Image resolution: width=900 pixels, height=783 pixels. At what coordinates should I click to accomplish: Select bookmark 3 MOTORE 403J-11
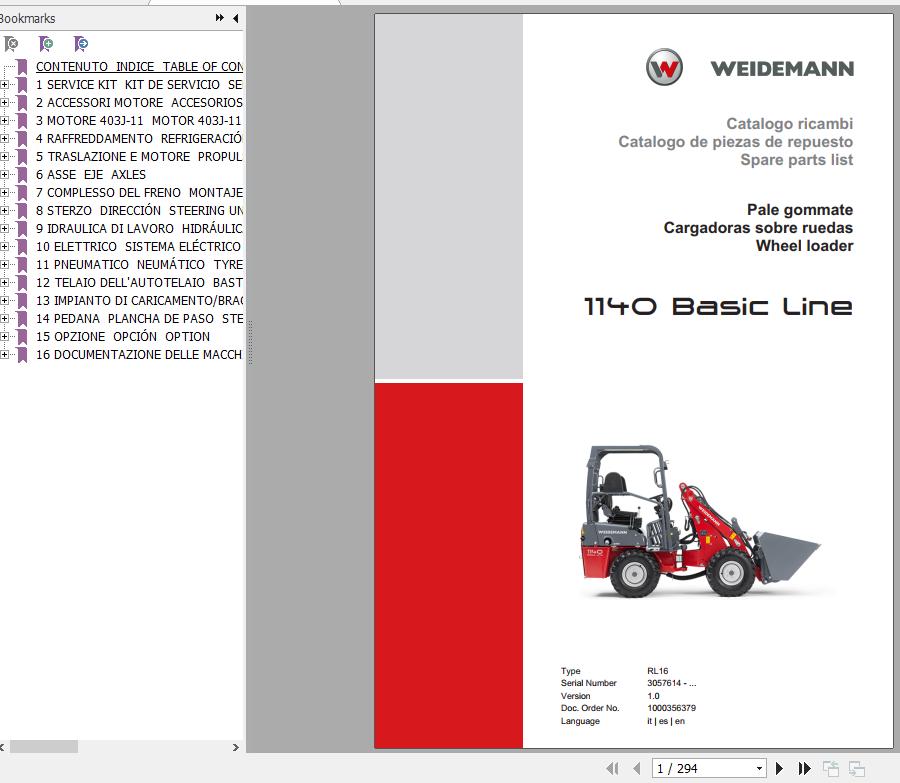point(138,121)
